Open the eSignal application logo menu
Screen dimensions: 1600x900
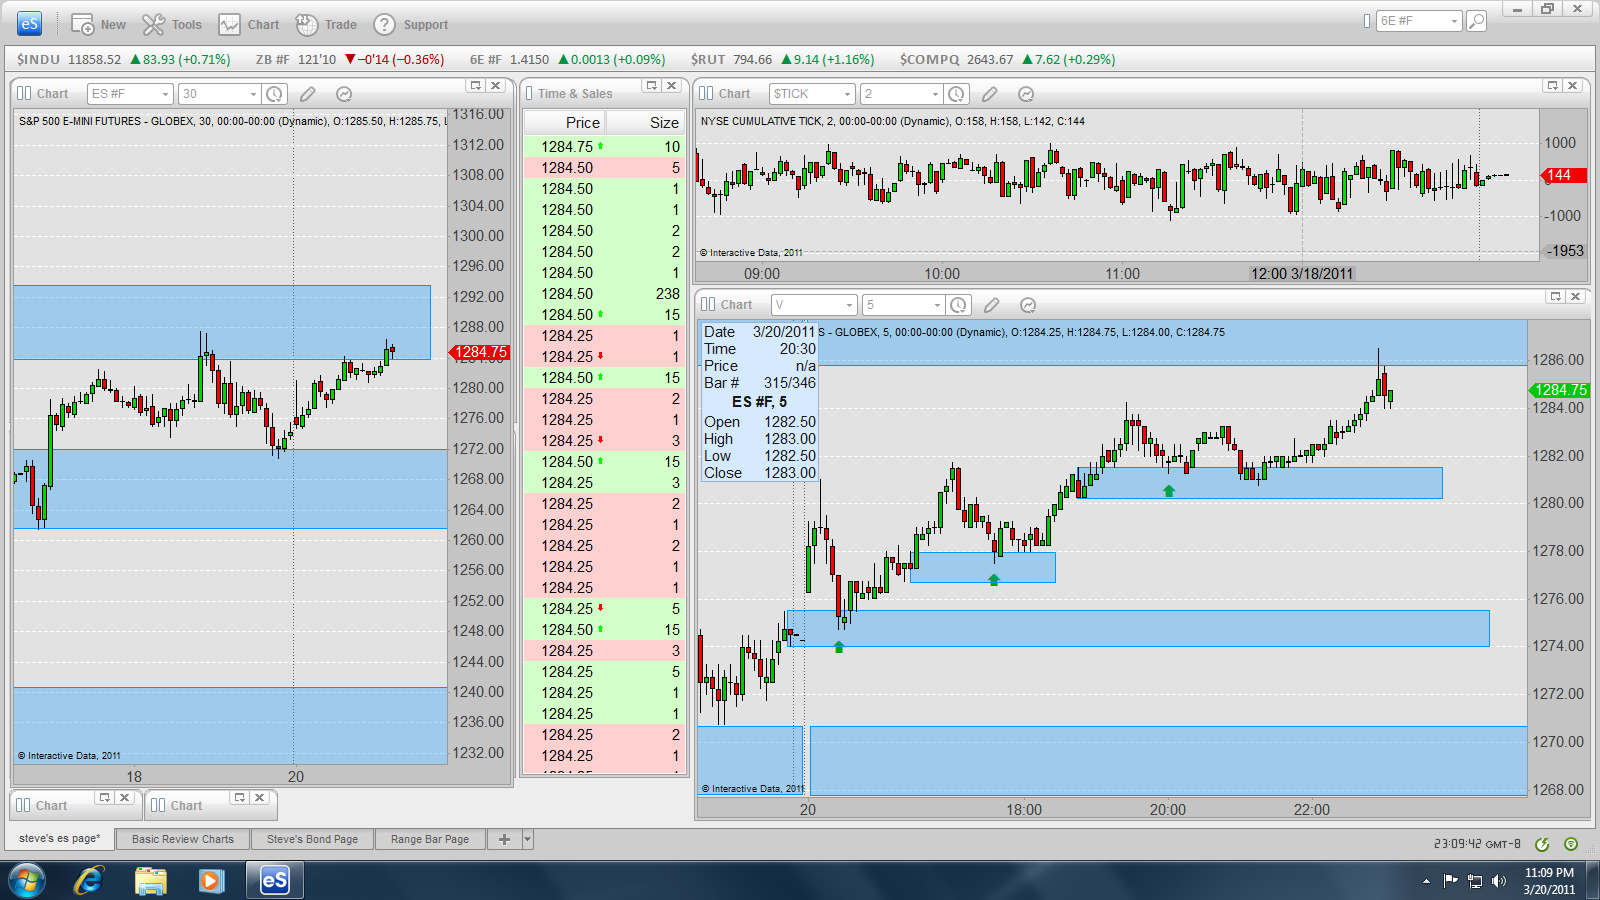pos(29,23)
